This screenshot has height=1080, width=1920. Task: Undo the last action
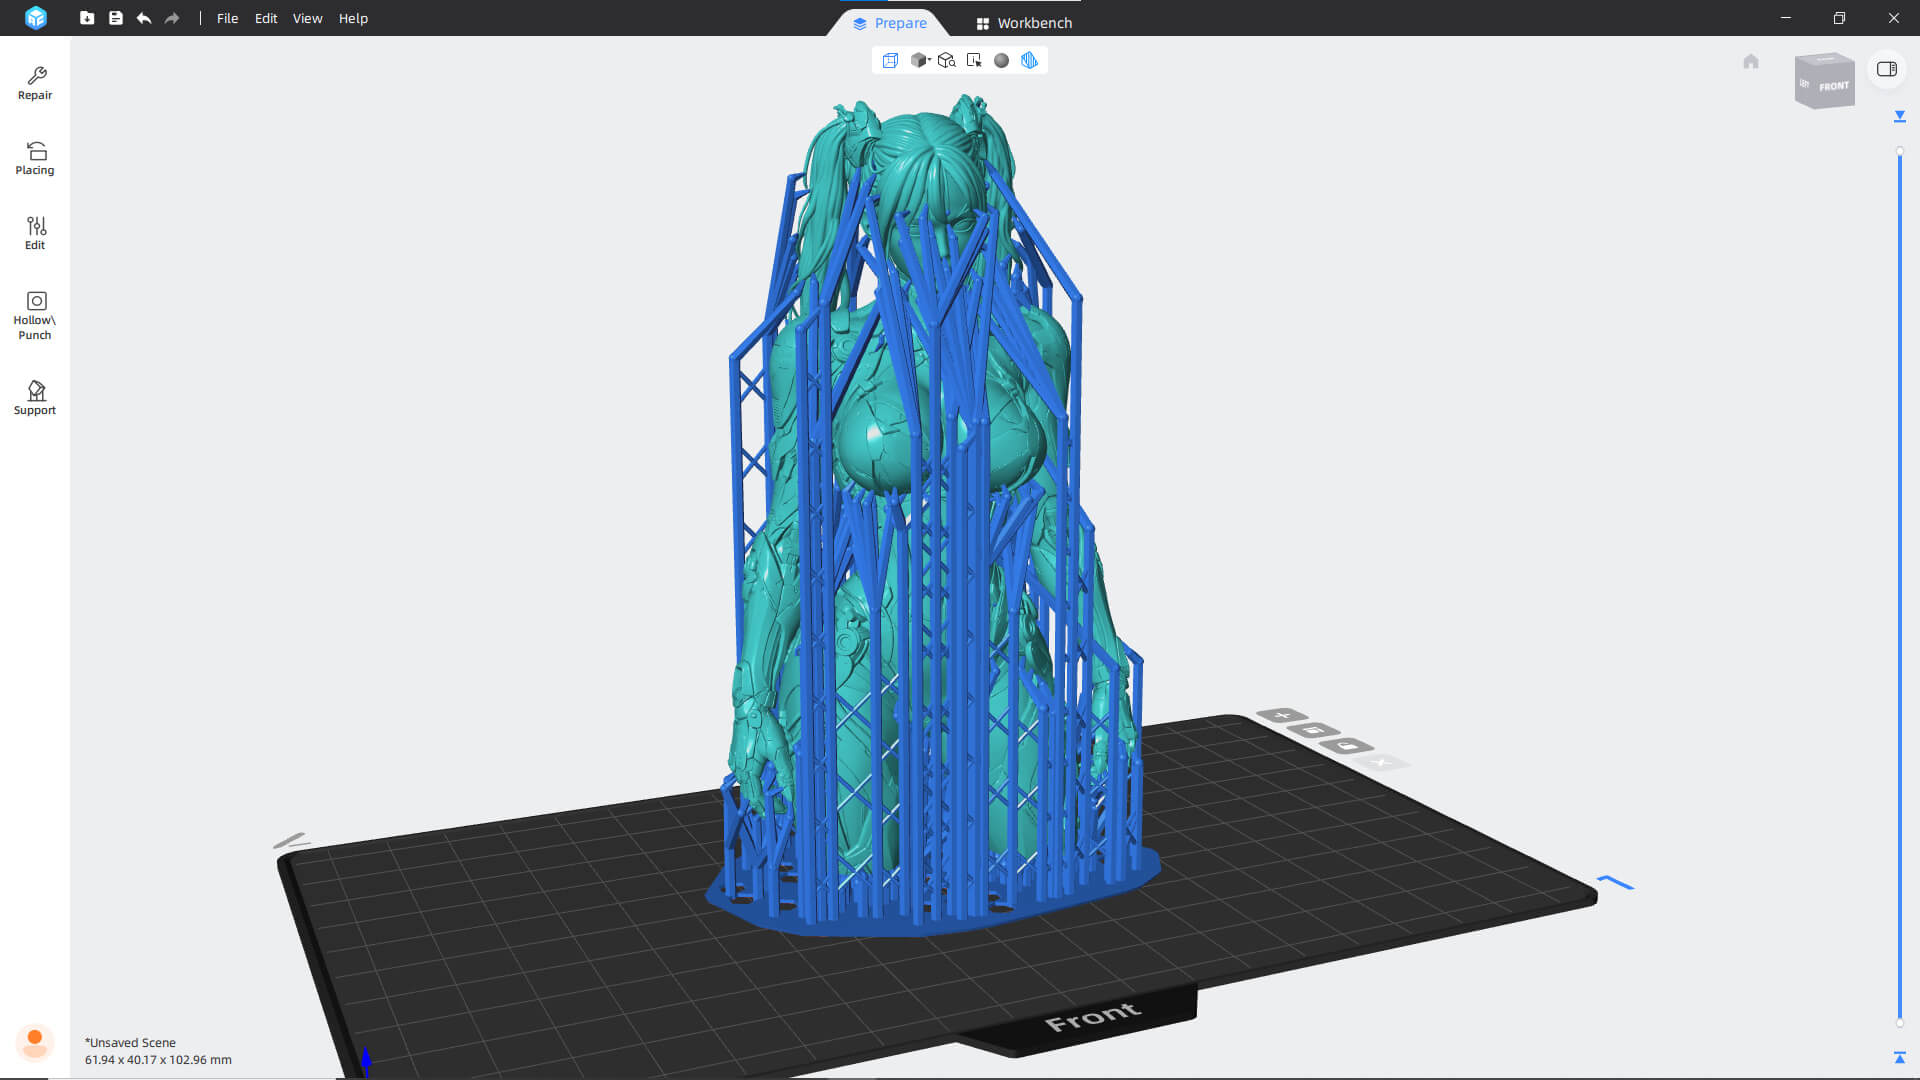[144, 18]
